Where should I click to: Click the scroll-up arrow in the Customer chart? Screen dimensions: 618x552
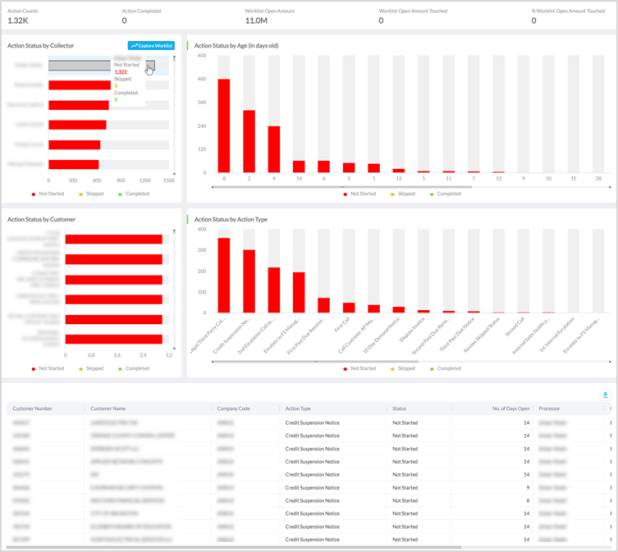174,231
